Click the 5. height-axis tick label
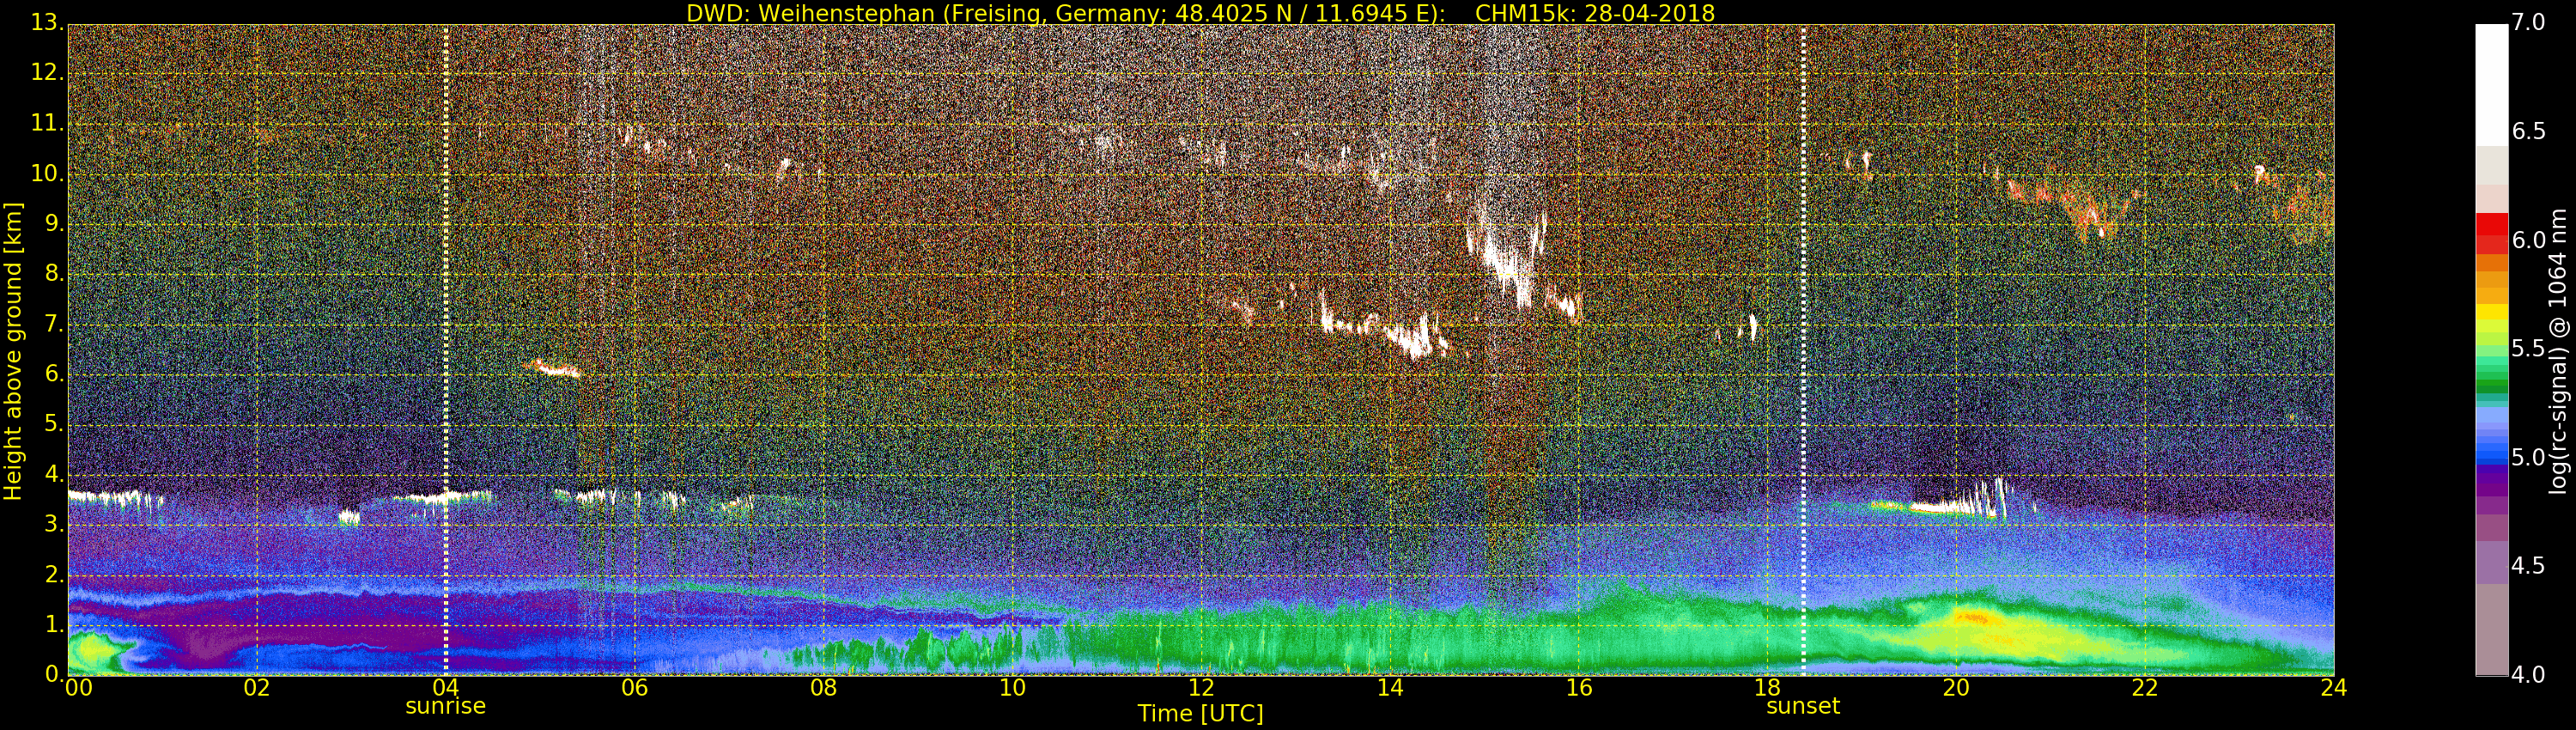2576x730 pixels. click(53, 424)
